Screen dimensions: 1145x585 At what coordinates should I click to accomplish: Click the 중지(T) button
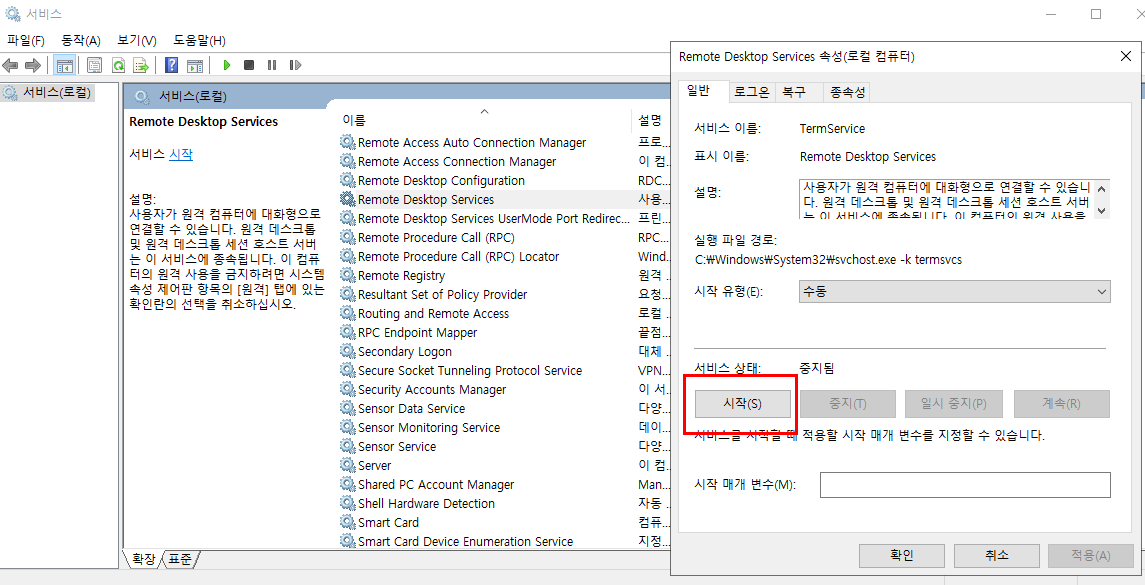(x=848, y=403)
